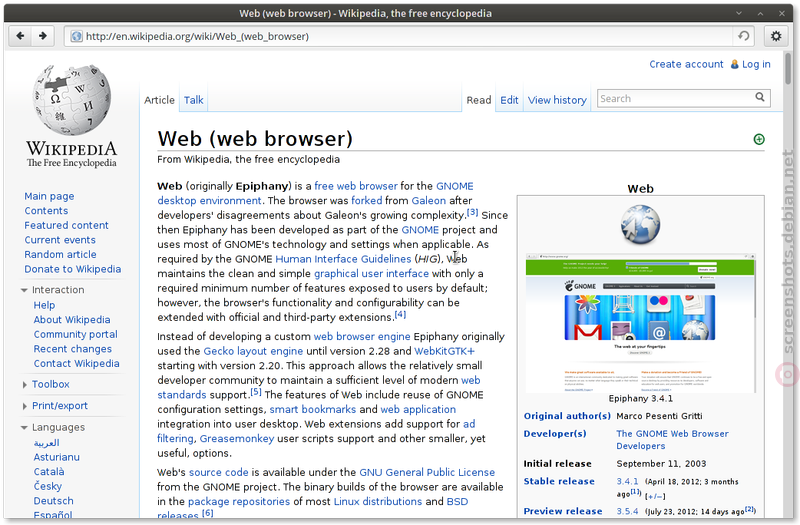Click the browser forward arrow button

pyautogui.click(x=43, y=36)
